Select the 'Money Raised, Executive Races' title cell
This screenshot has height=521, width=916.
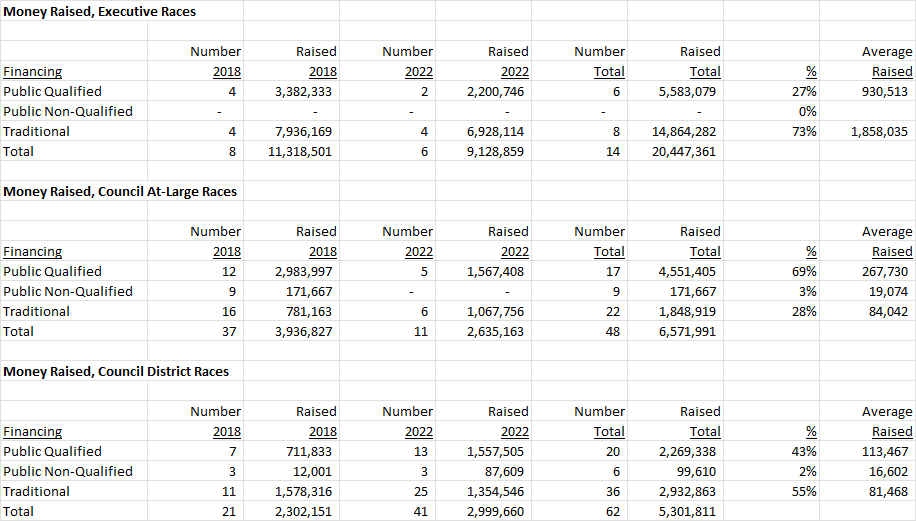[100, 12]
